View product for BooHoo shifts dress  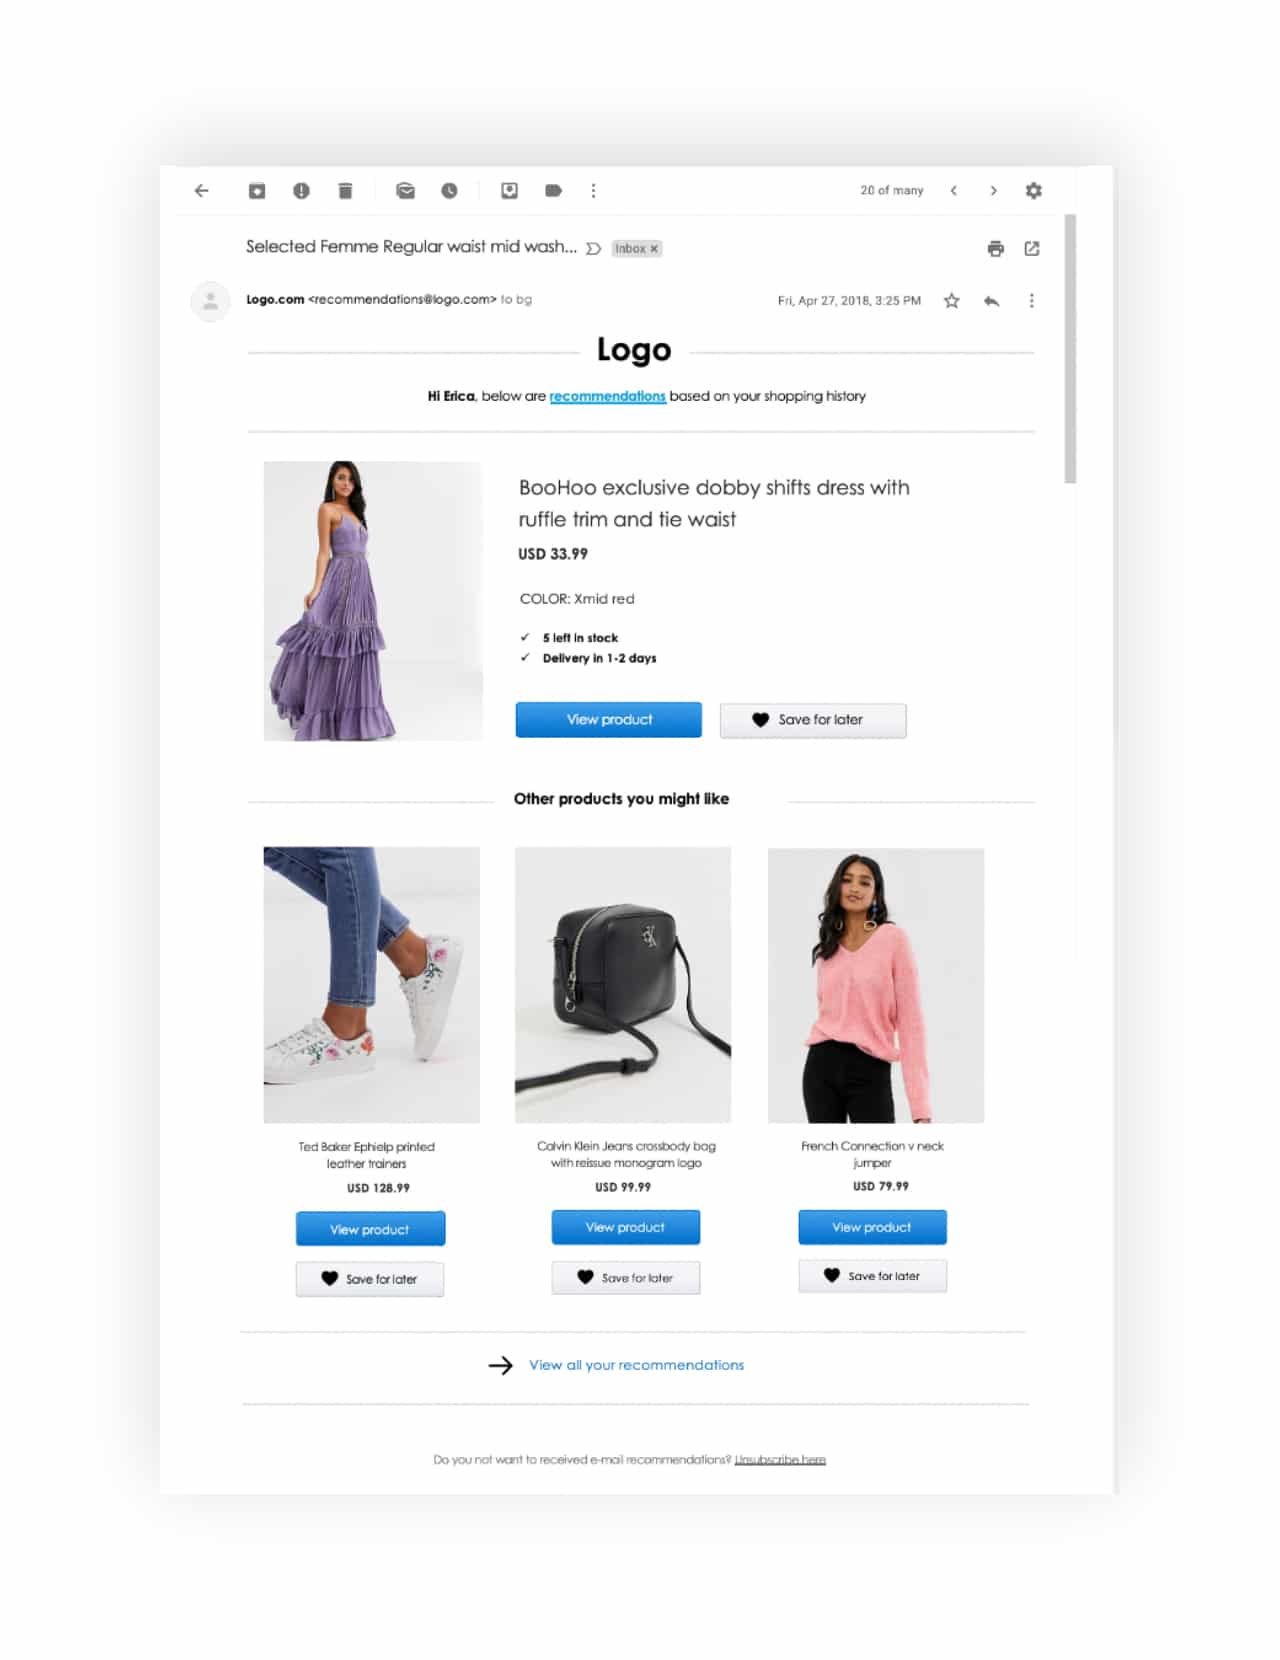tap(608, 719)
